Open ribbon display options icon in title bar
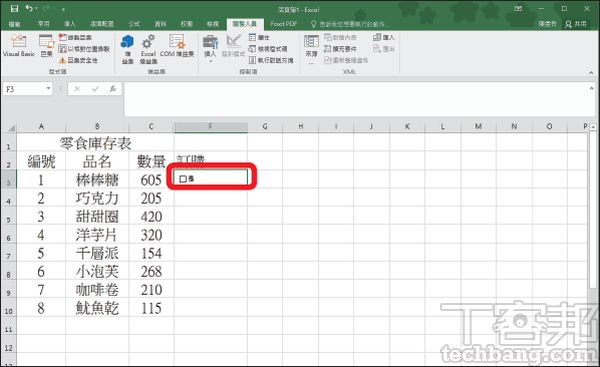 pos(518,8)
